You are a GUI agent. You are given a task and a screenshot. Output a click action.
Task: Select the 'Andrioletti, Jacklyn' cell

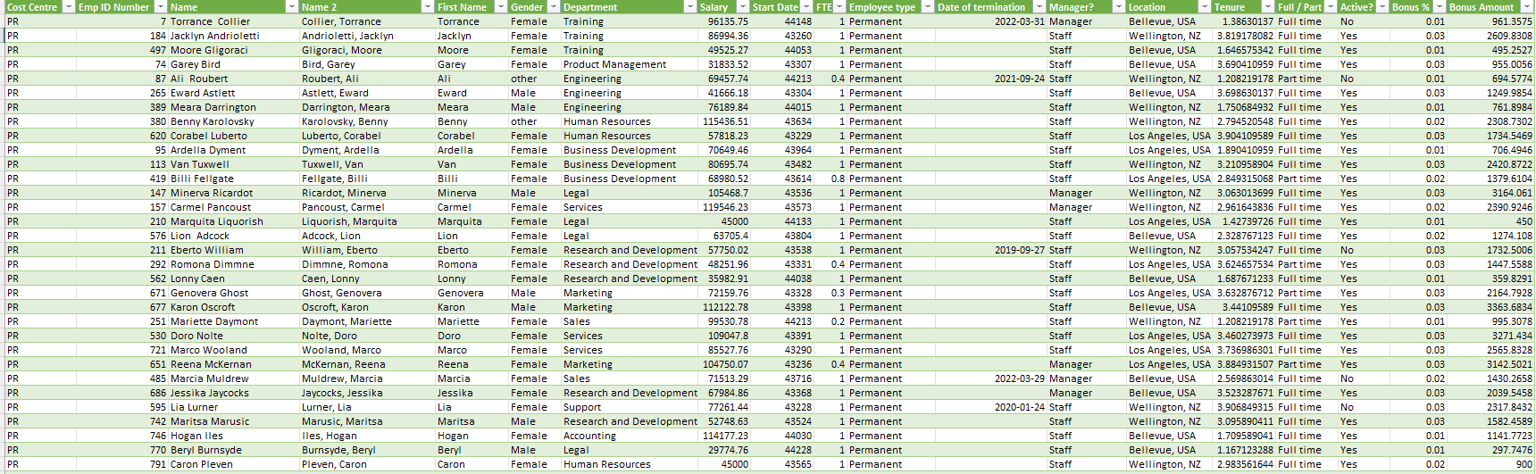(x=367, y=35)
